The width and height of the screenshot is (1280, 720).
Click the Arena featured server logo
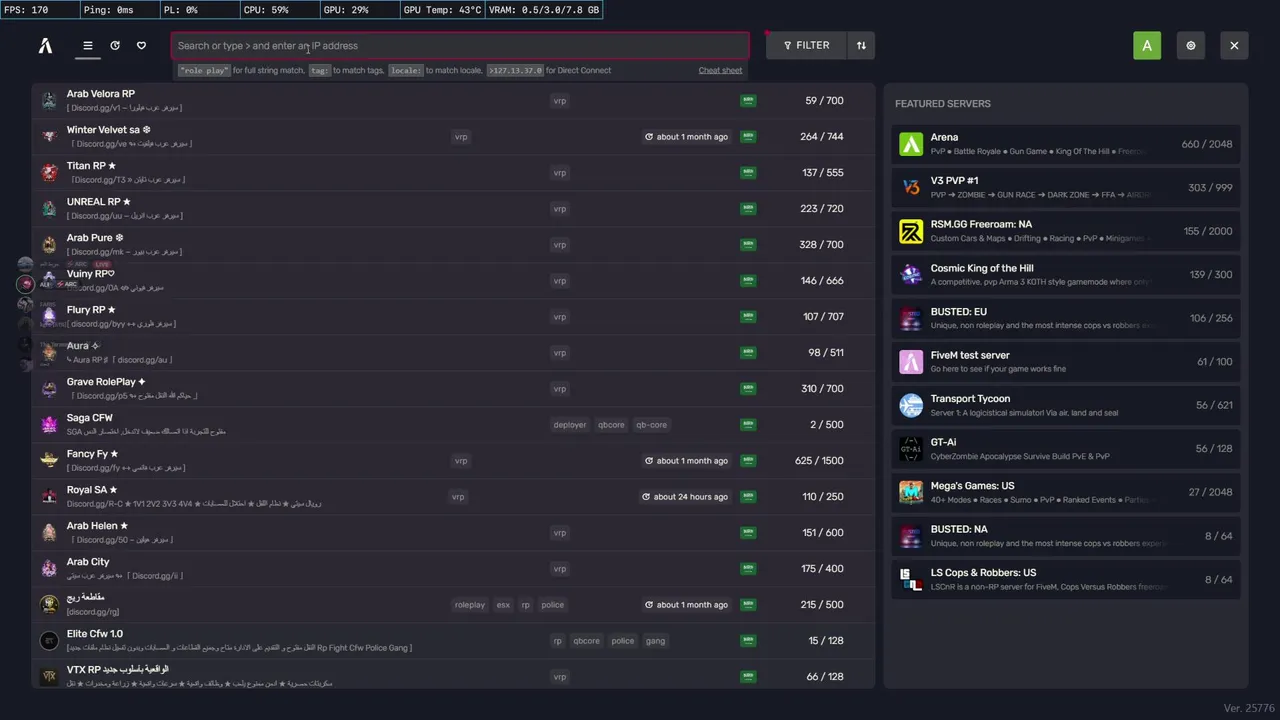pyautogui.click(x=911, y=144)
